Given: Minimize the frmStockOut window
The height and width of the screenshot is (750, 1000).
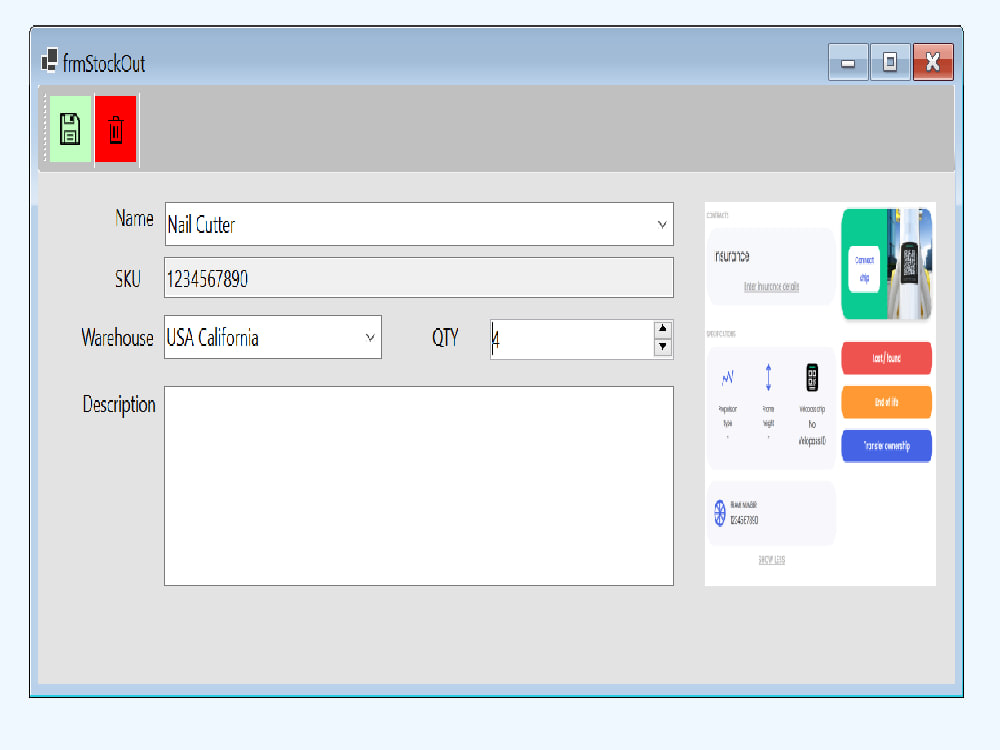Looking at the screenshot, I should pos(848,62).
